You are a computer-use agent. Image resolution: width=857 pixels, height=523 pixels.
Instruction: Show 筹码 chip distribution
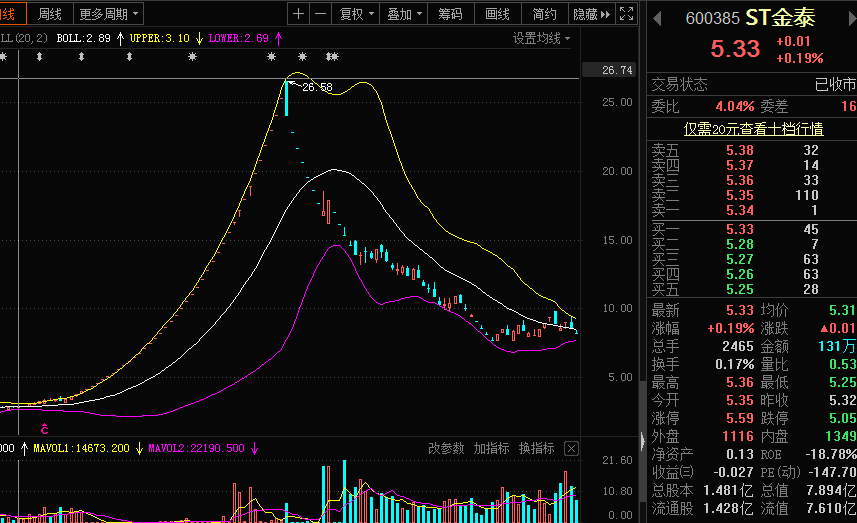(450, 14)
